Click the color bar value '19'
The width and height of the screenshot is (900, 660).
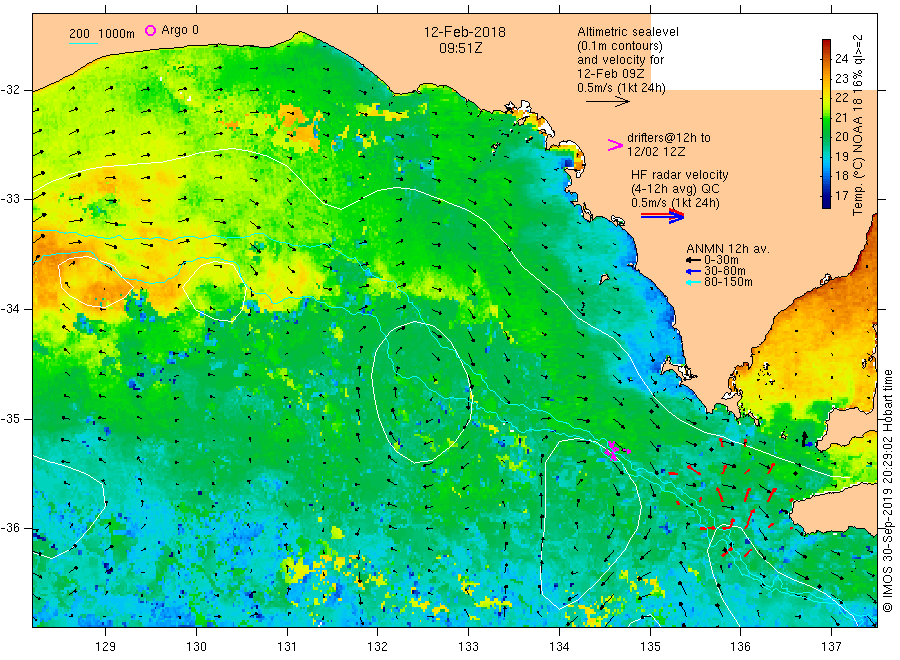841,156
